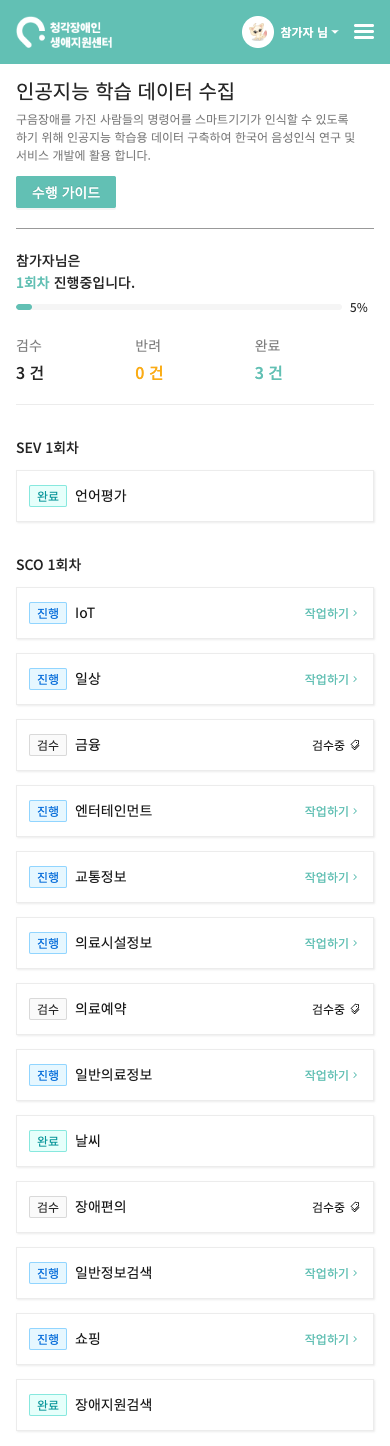The image size is (390, 1446).
Task: Click the 5% progress bar
Action: (x=179, y=307)
